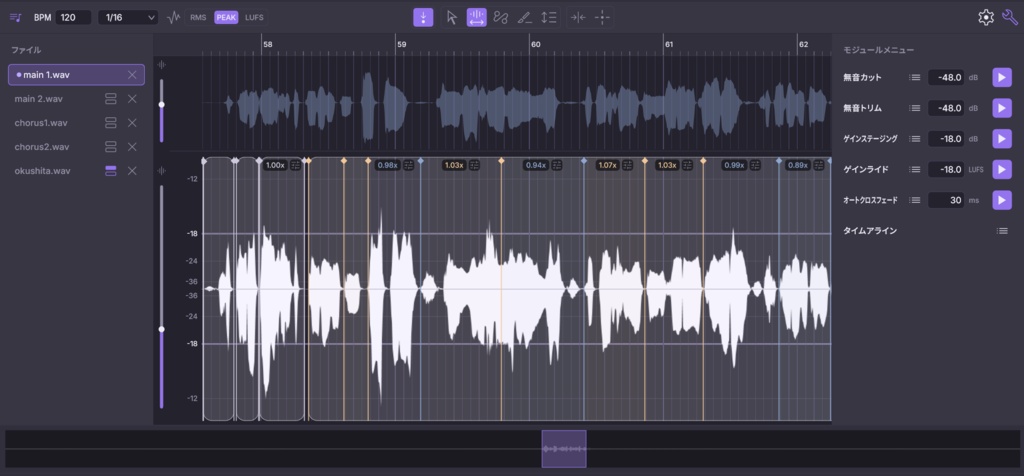The image size is (1024, 476).
Task: Open the playlist music-note icon
Action: tap(16, 18)
